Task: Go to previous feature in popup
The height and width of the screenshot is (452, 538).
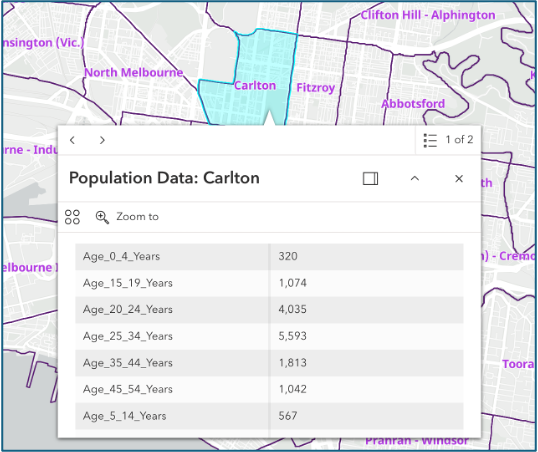Action: pyautogui.click(x=72, y=140)
